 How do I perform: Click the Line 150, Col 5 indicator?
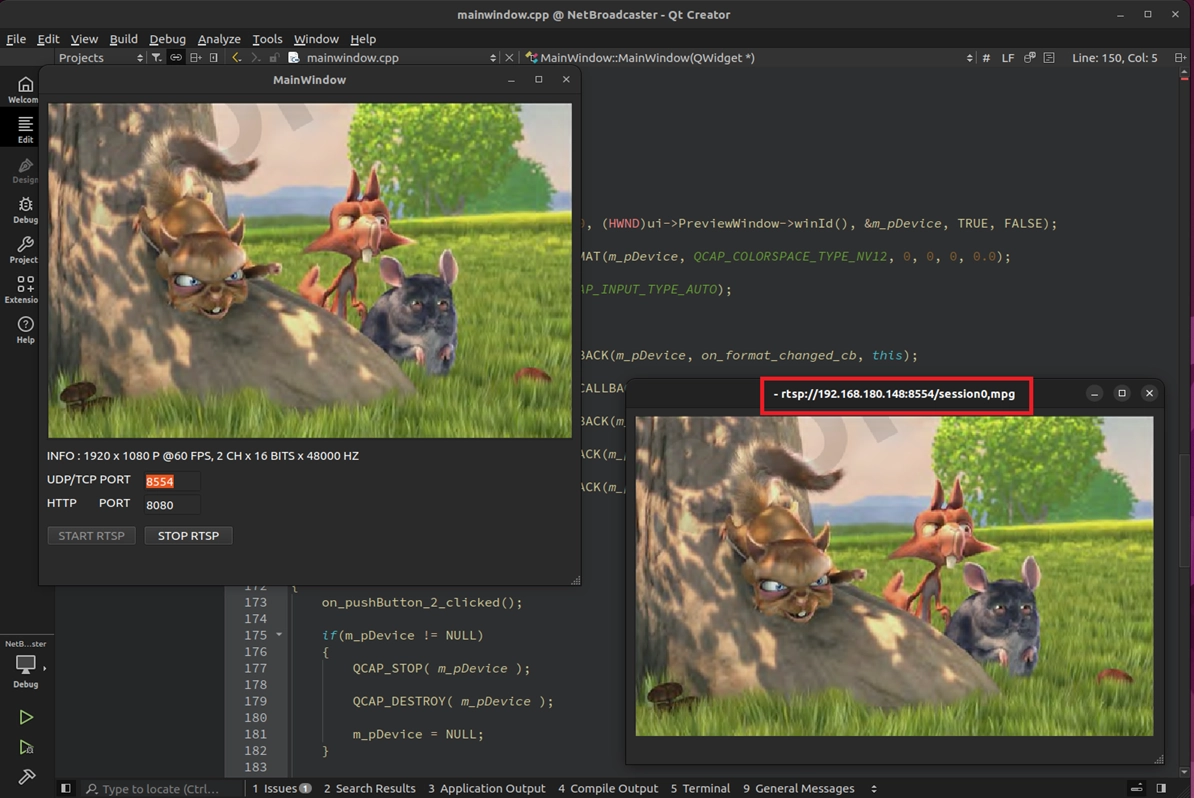click(x=1114, y=58)
